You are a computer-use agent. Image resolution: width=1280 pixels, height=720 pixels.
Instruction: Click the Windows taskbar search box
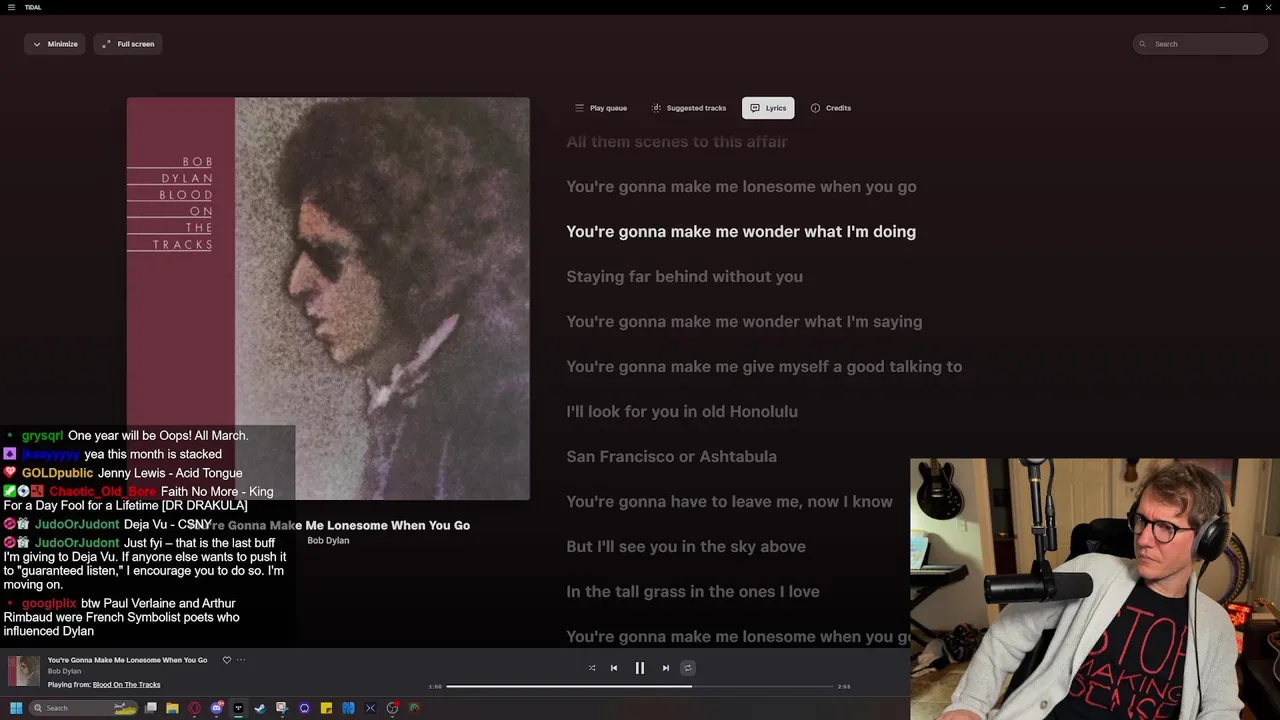(85, 708)
